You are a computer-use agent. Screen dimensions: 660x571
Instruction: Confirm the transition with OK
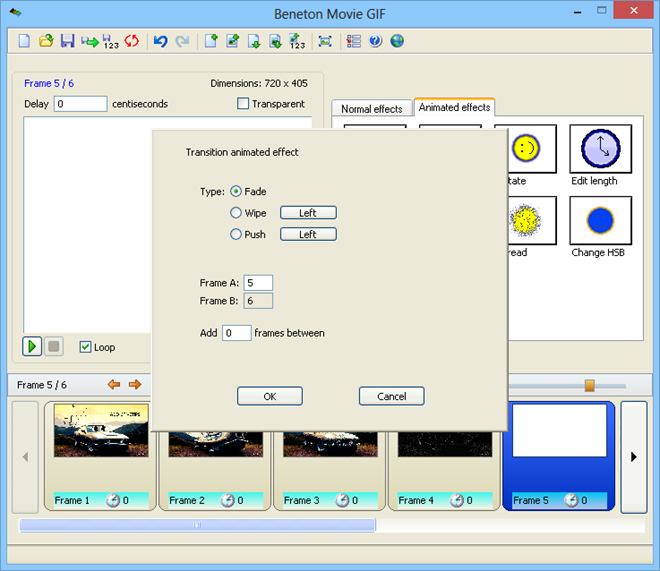pyautogui.click(x=270, y=396)
